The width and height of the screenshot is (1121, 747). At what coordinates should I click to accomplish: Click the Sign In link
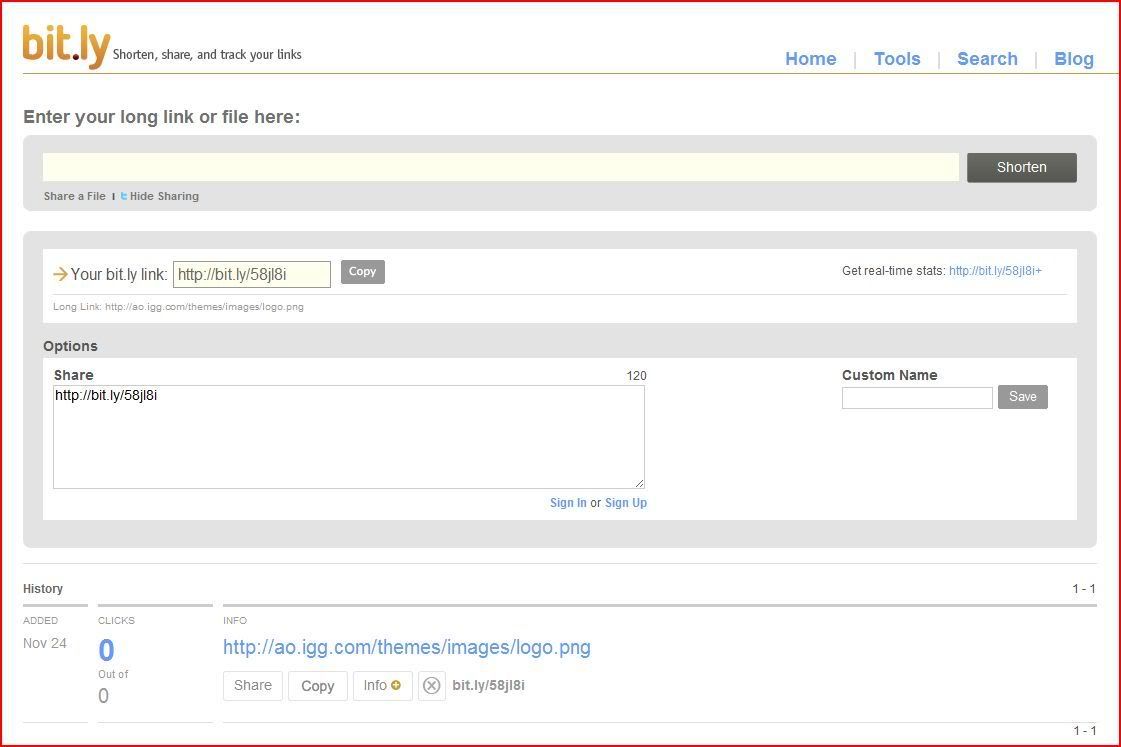[568, 503]
